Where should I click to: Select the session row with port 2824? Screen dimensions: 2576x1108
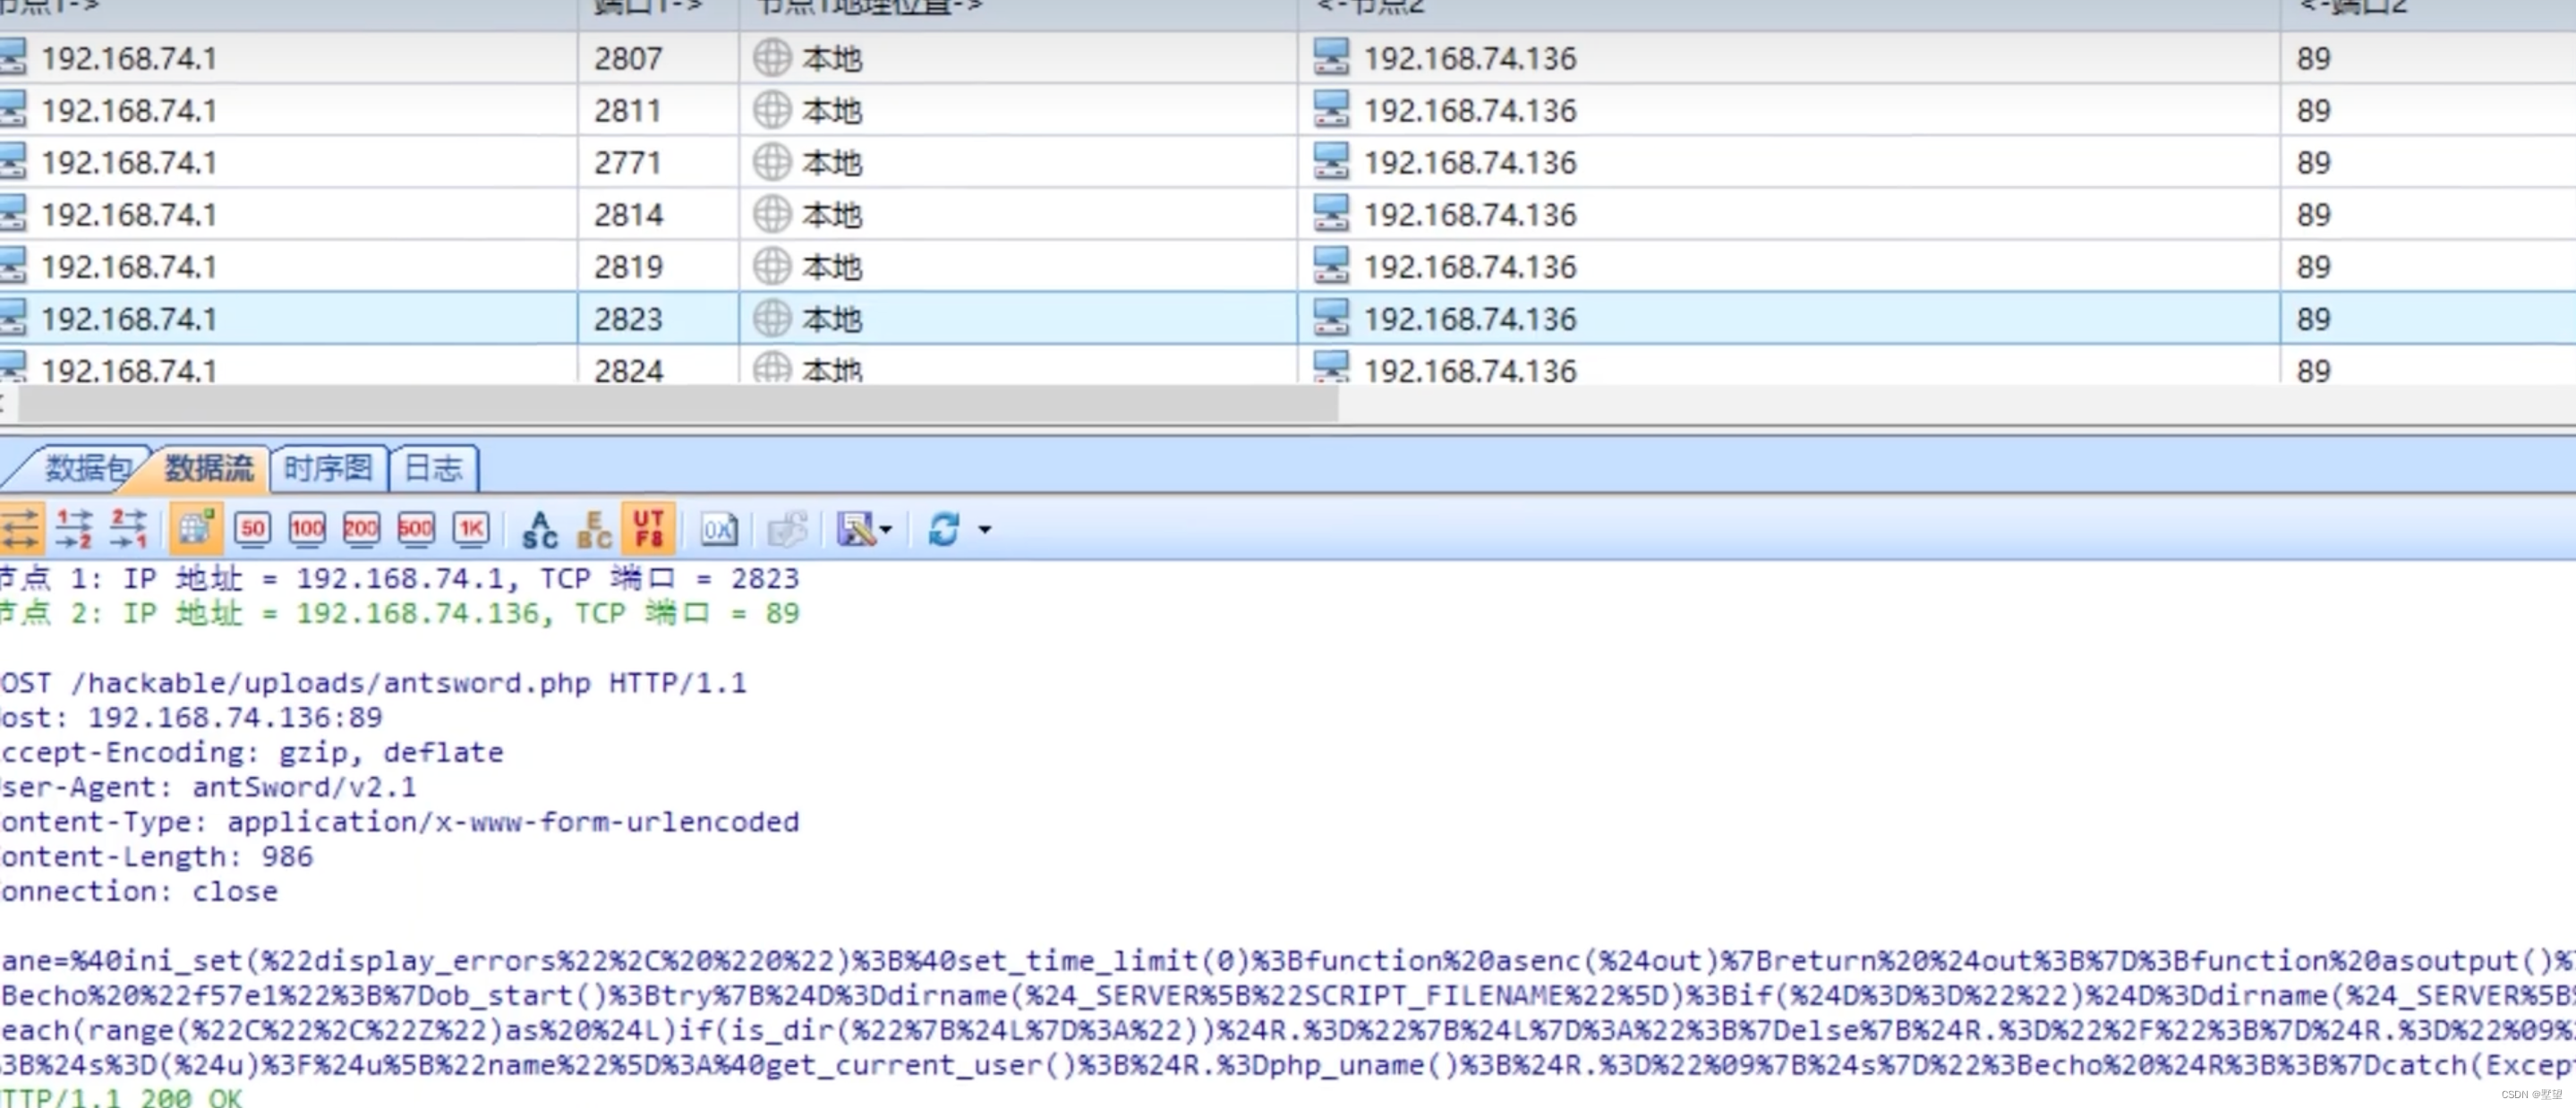point(1288,364)
